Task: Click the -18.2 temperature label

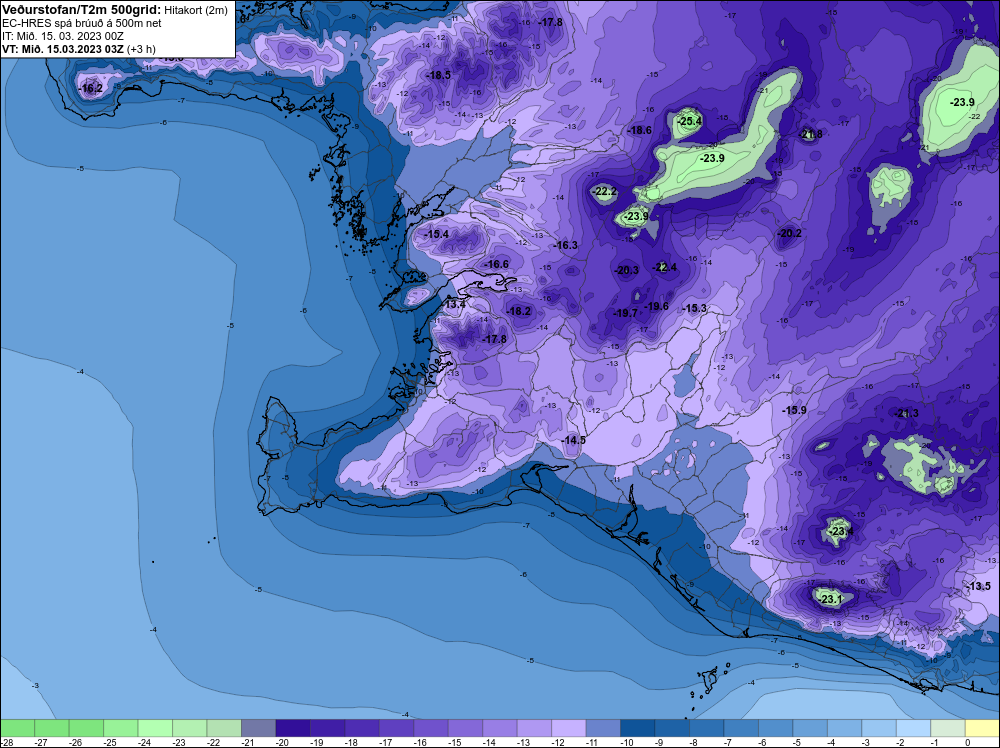Action: click(518, 311)
